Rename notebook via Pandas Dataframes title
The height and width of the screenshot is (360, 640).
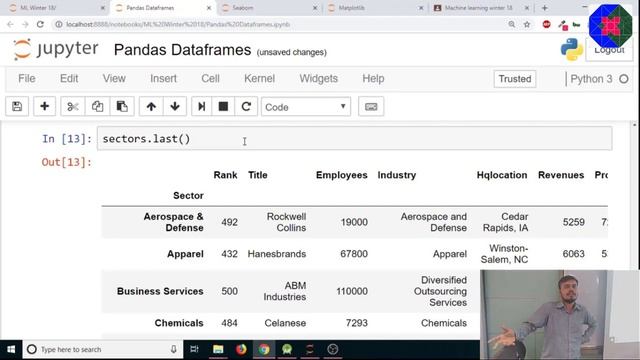click(x=182, y=50)
